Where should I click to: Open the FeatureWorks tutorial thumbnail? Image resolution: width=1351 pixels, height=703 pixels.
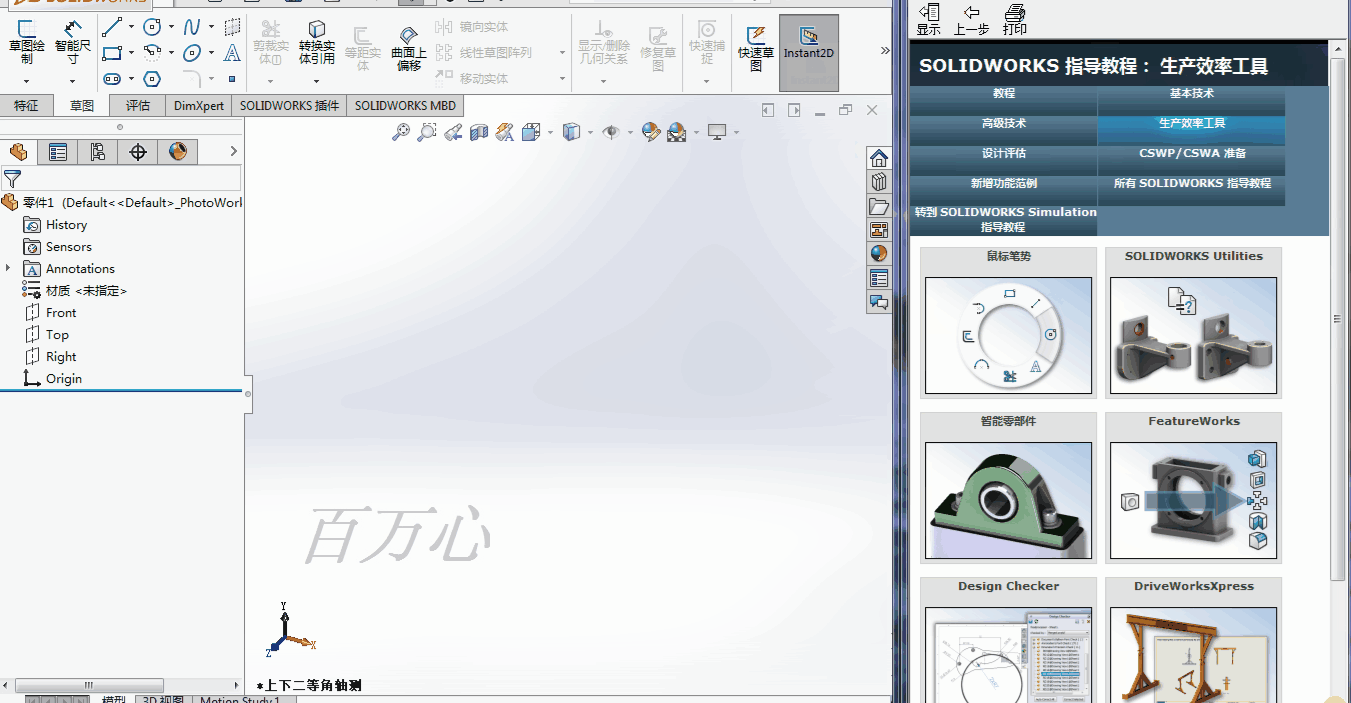click(1193, 500)
